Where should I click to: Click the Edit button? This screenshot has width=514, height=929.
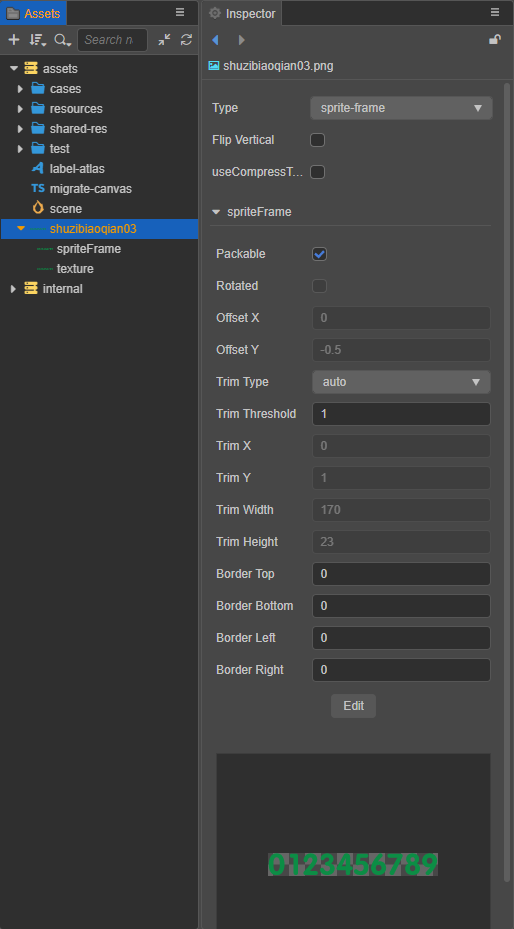354,706
